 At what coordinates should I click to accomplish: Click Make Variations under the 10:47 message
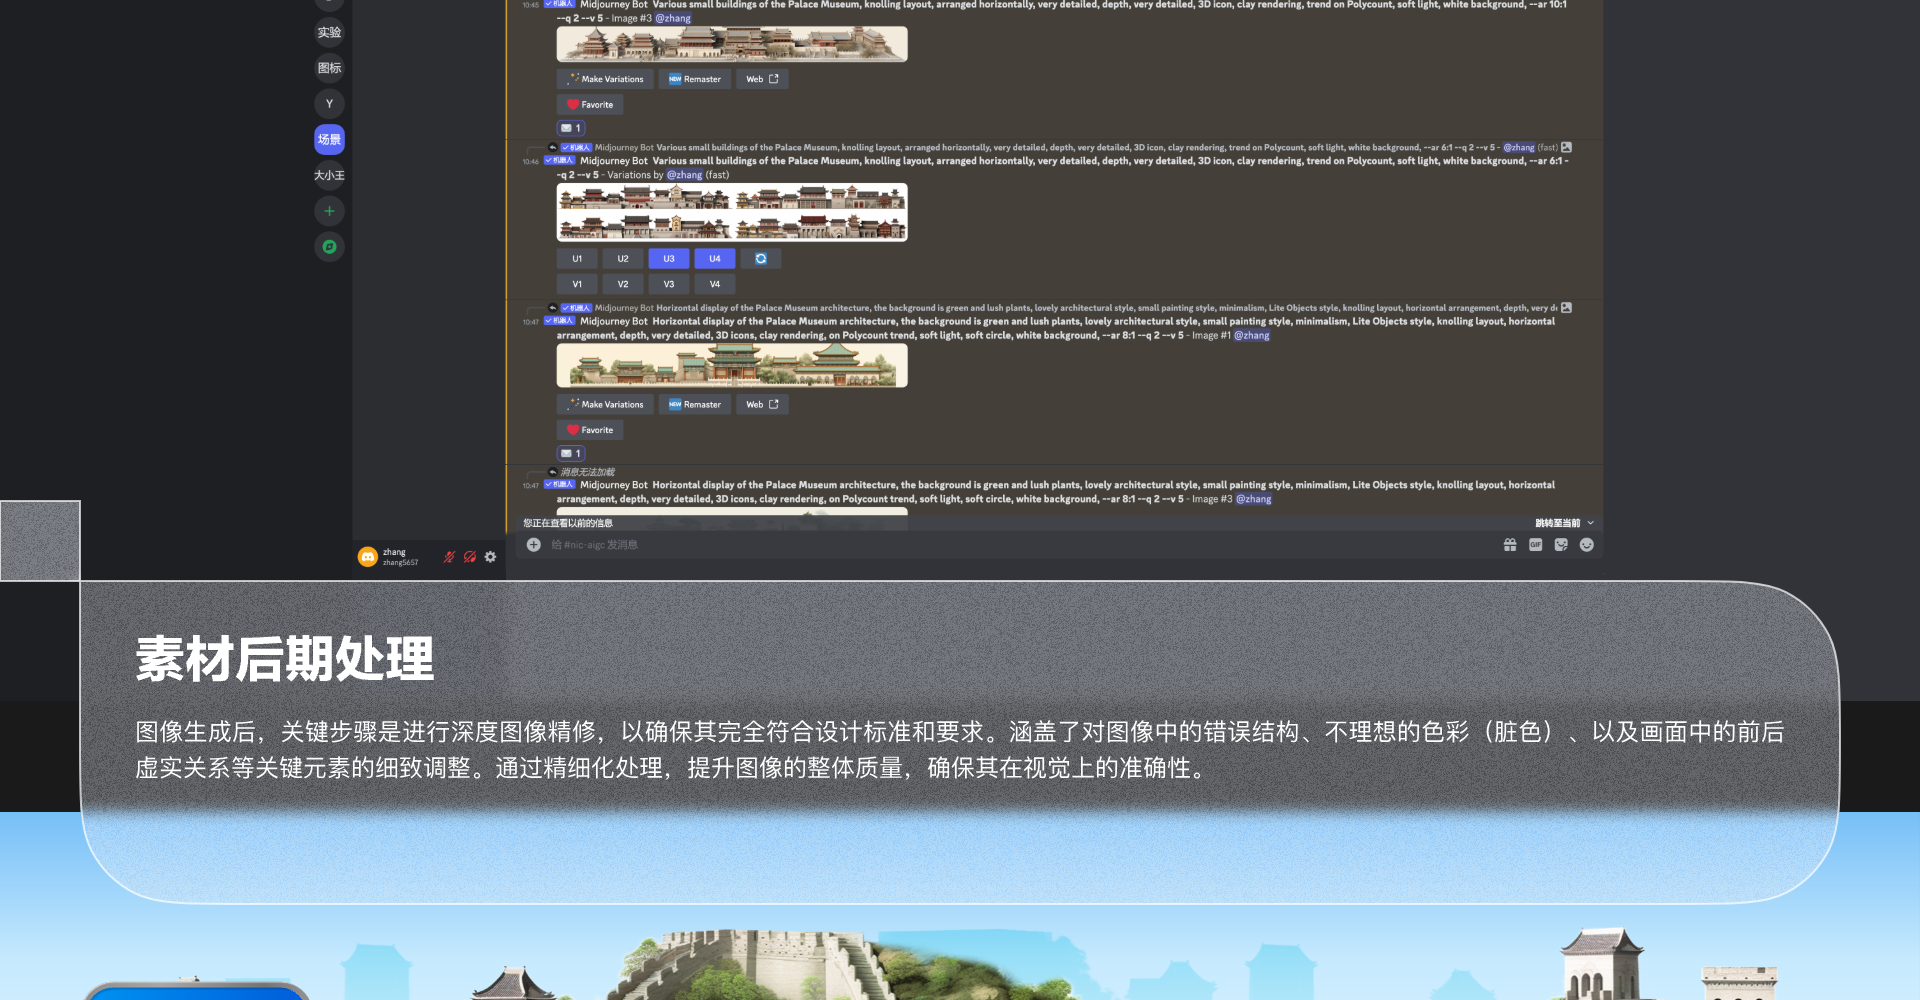click(x=605, y=405)
